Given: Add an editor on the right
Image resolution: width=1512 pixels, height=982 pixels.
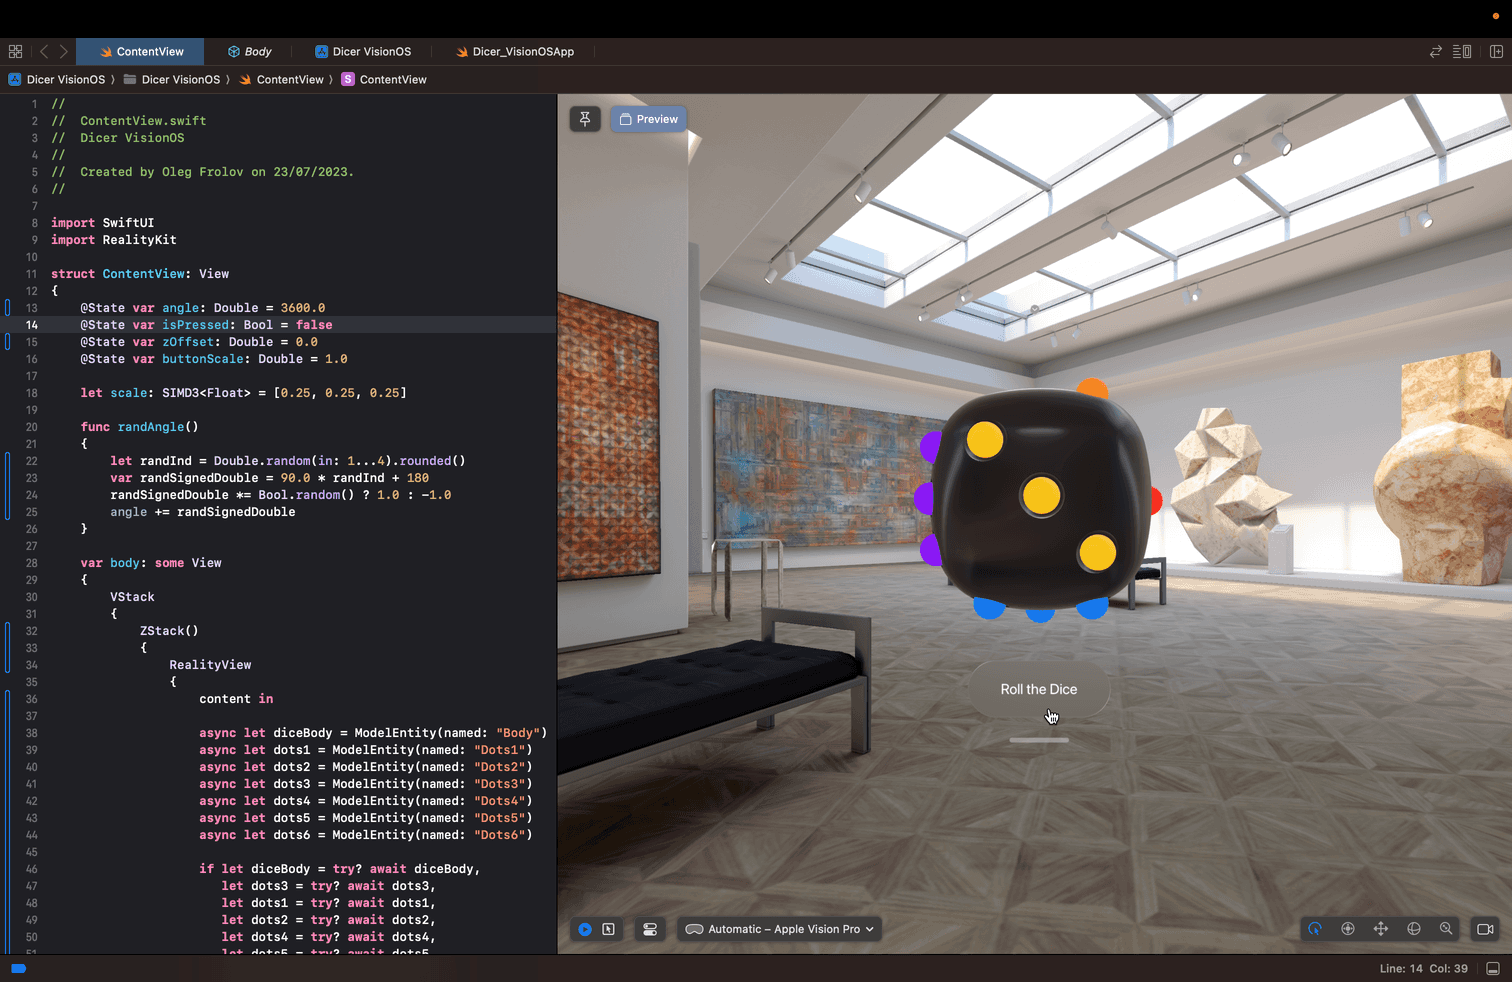Looking at the screenshot, I should point(1496,51).
